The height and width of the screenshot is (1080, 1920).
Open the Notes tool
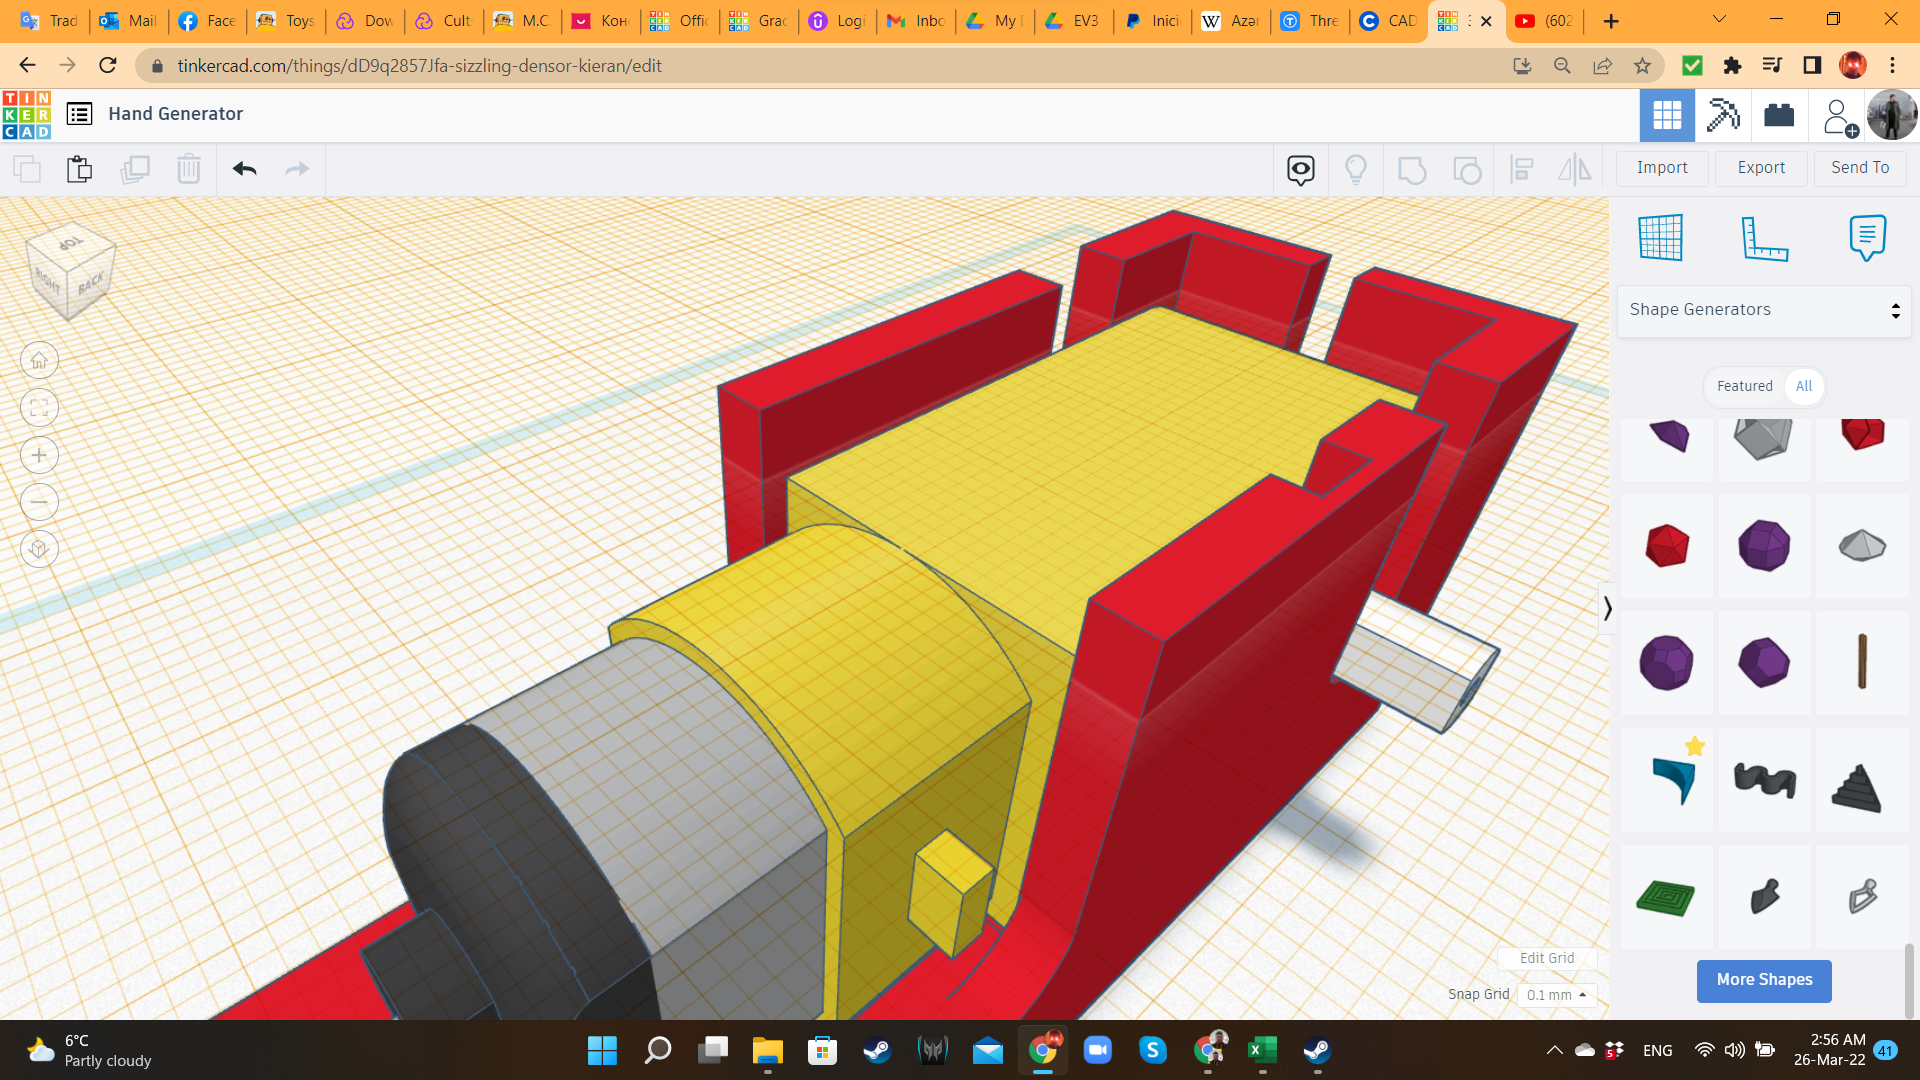(1868, 238)
